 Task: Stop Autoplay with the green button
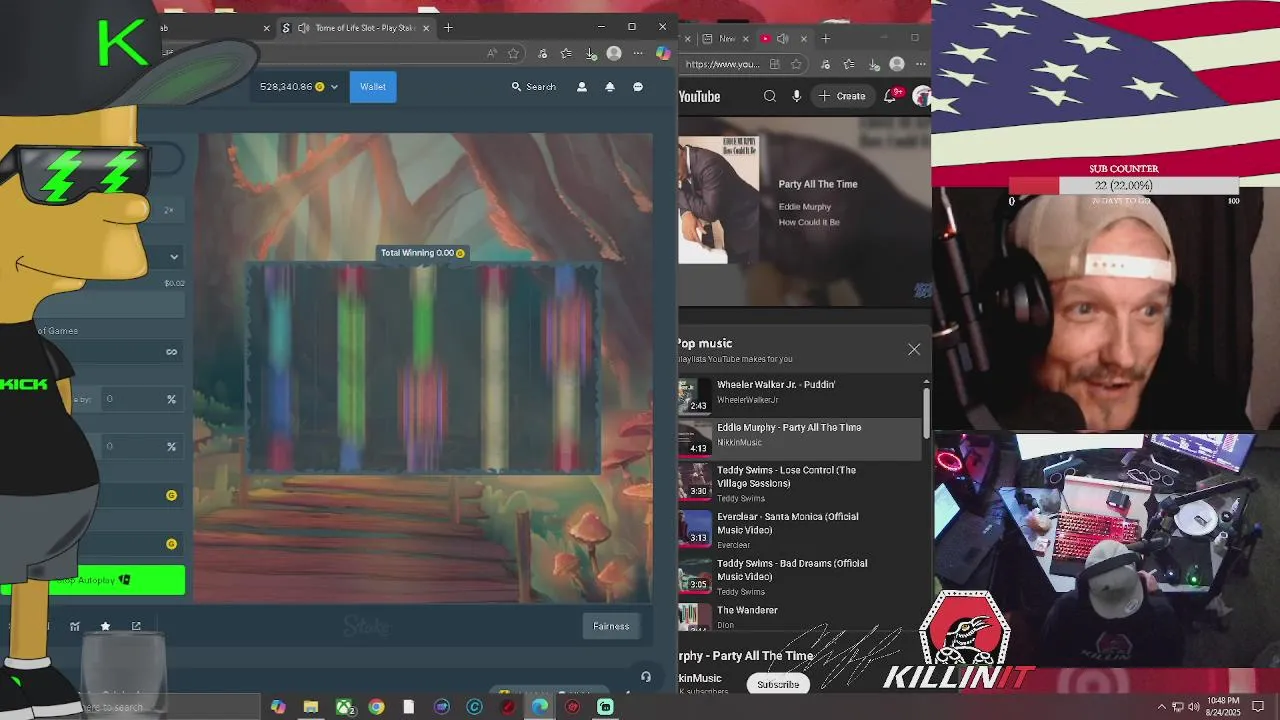pos(93,580)
